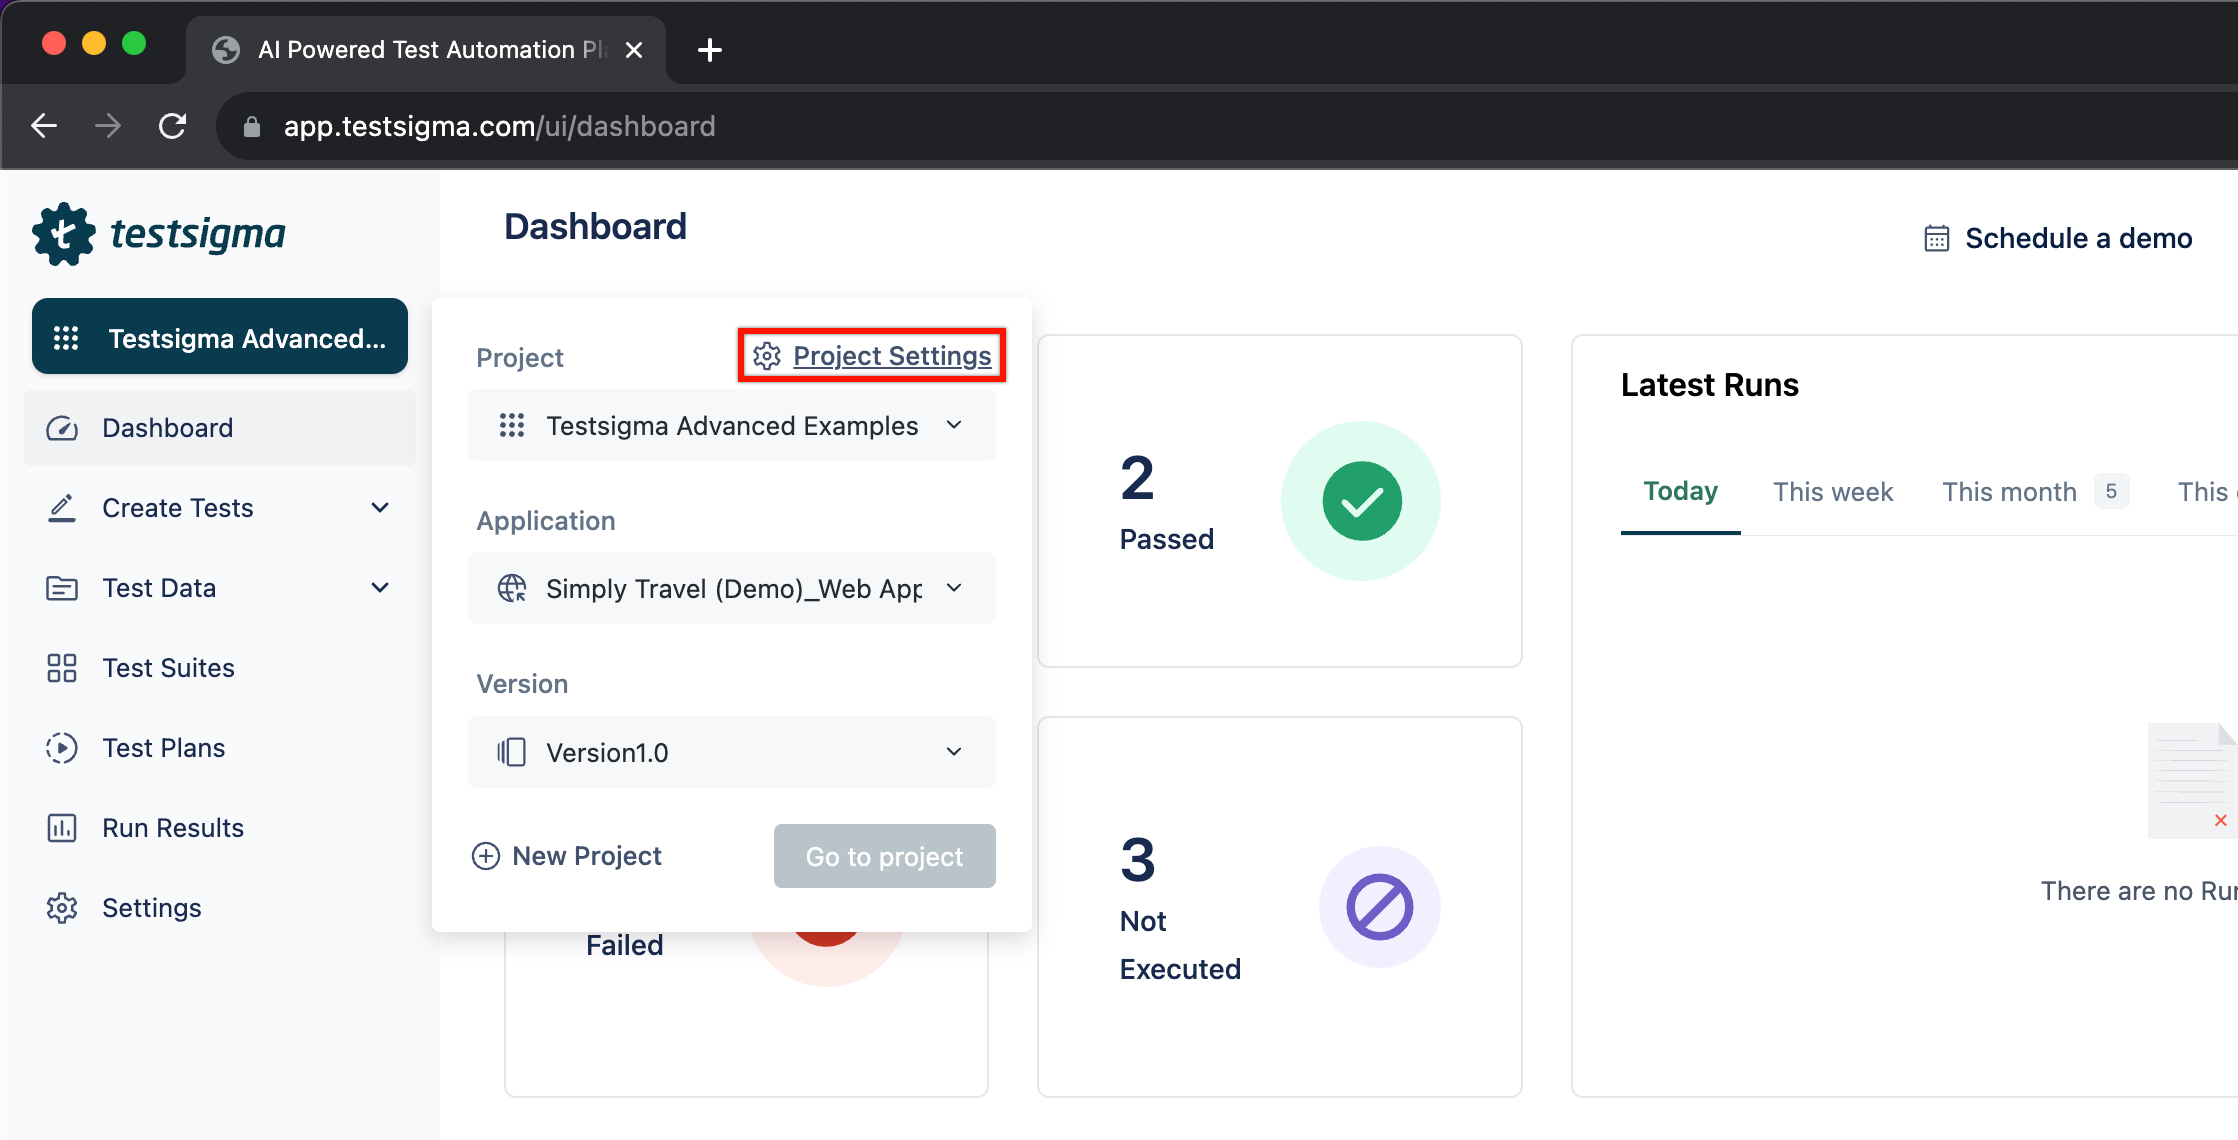Click the purple Not Executed prohibited icon

(1380, 907)
